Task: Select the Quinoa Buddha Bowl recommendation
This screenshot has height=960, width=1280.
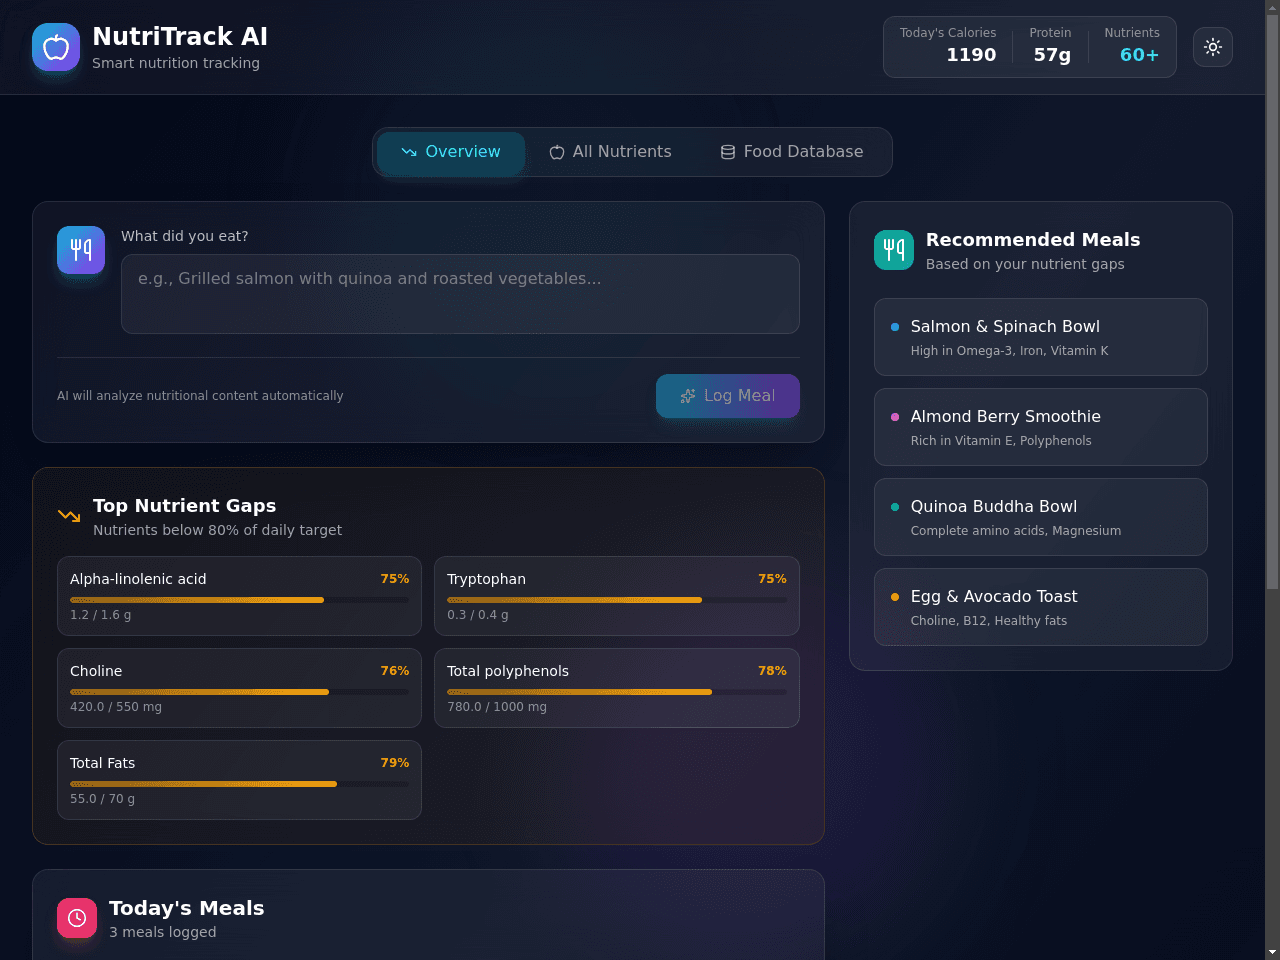Action: [1041, 517]
